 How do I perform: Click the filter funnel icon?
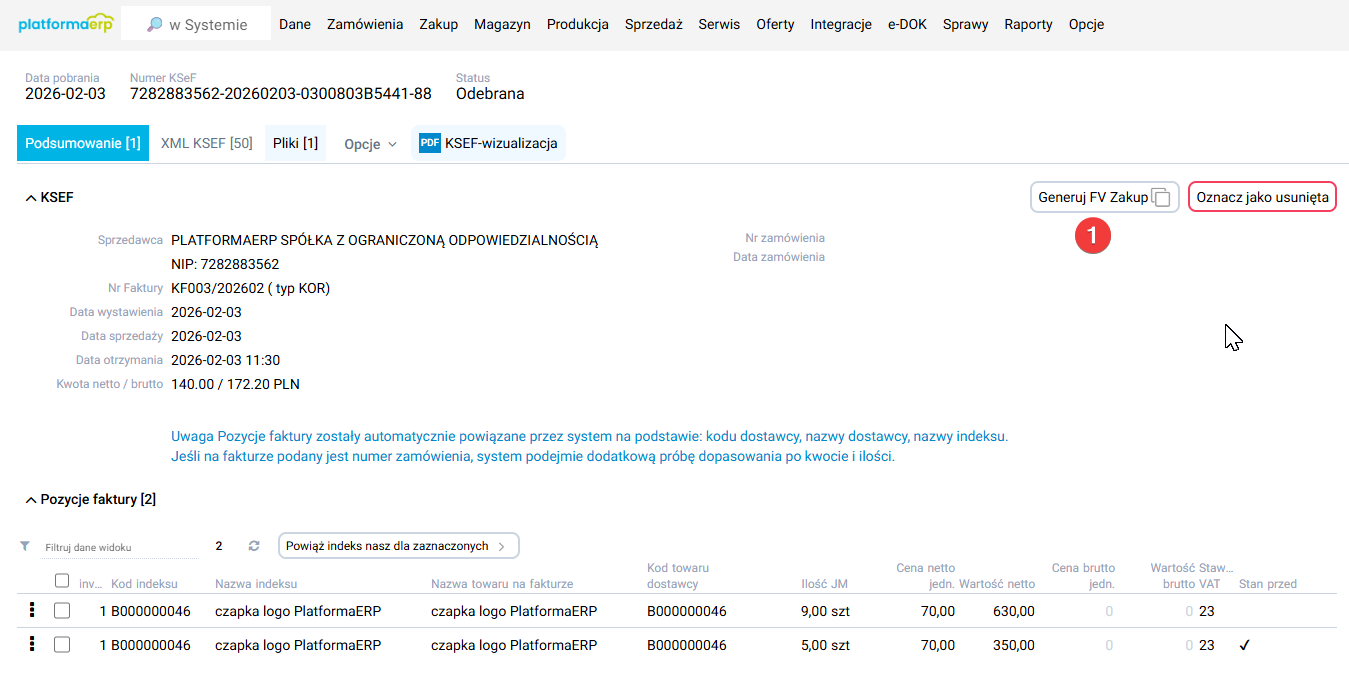click(25, 547)
